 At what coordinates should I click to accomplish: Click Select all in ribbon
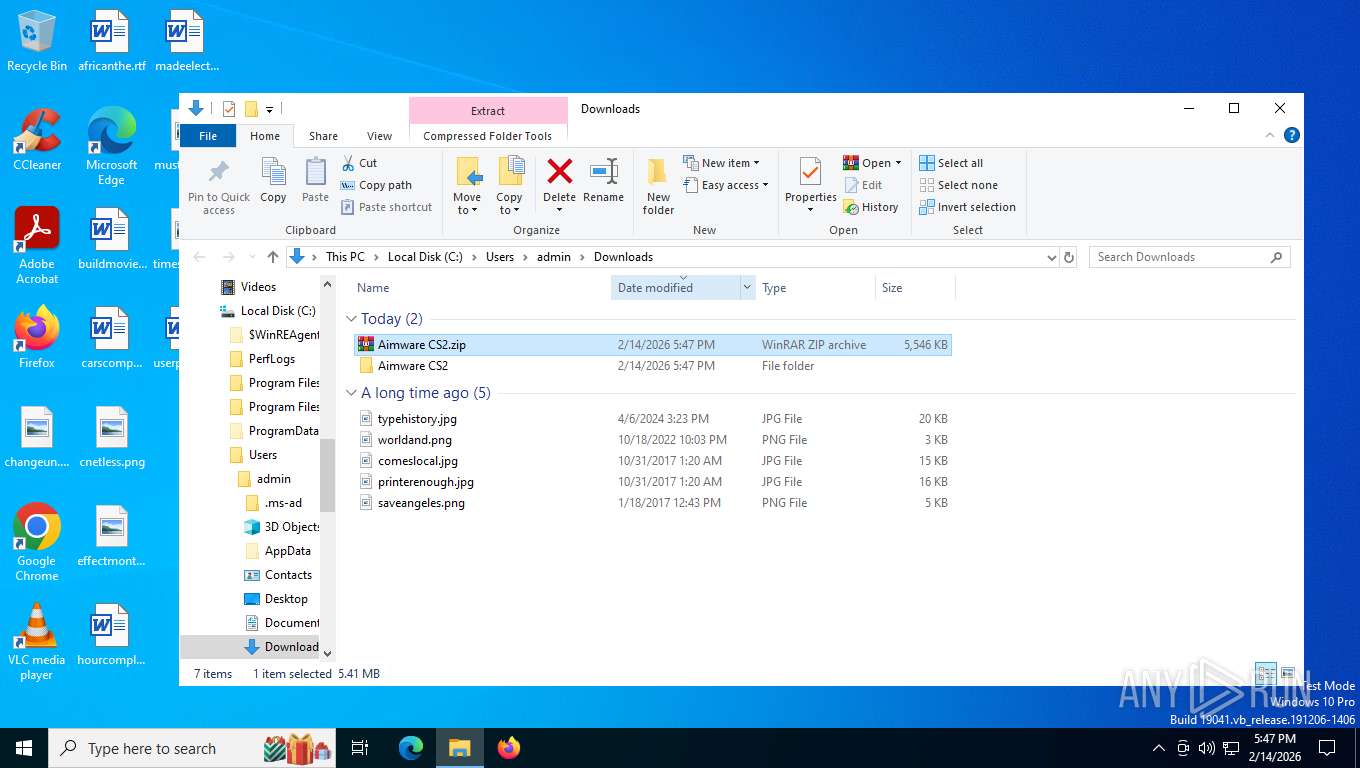tap(951, 163)
